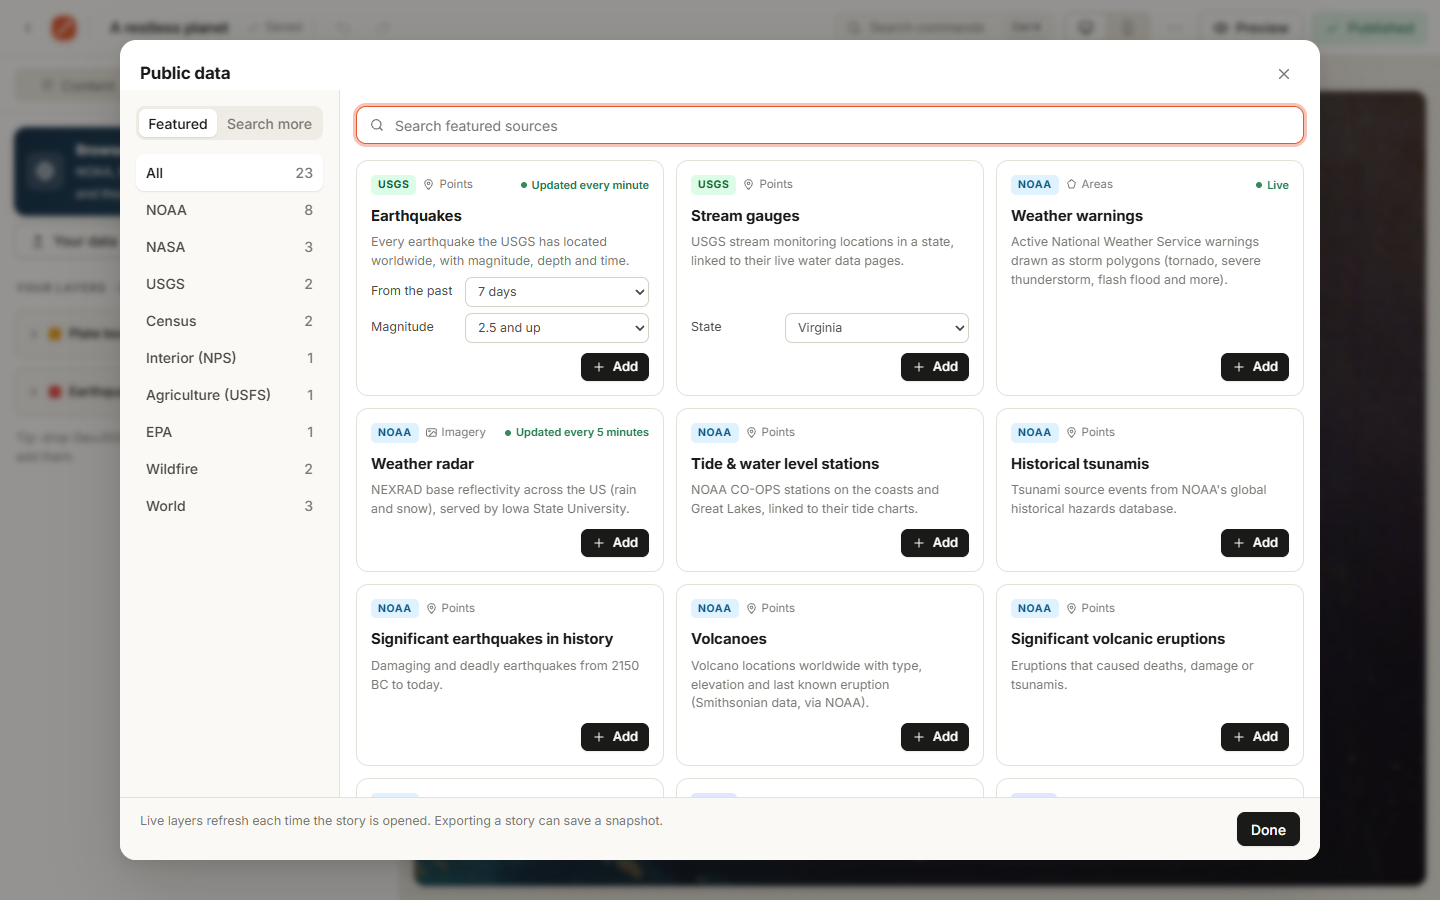Add Tide & water level stations
The image size is (1440, 900).
point(935,543)
